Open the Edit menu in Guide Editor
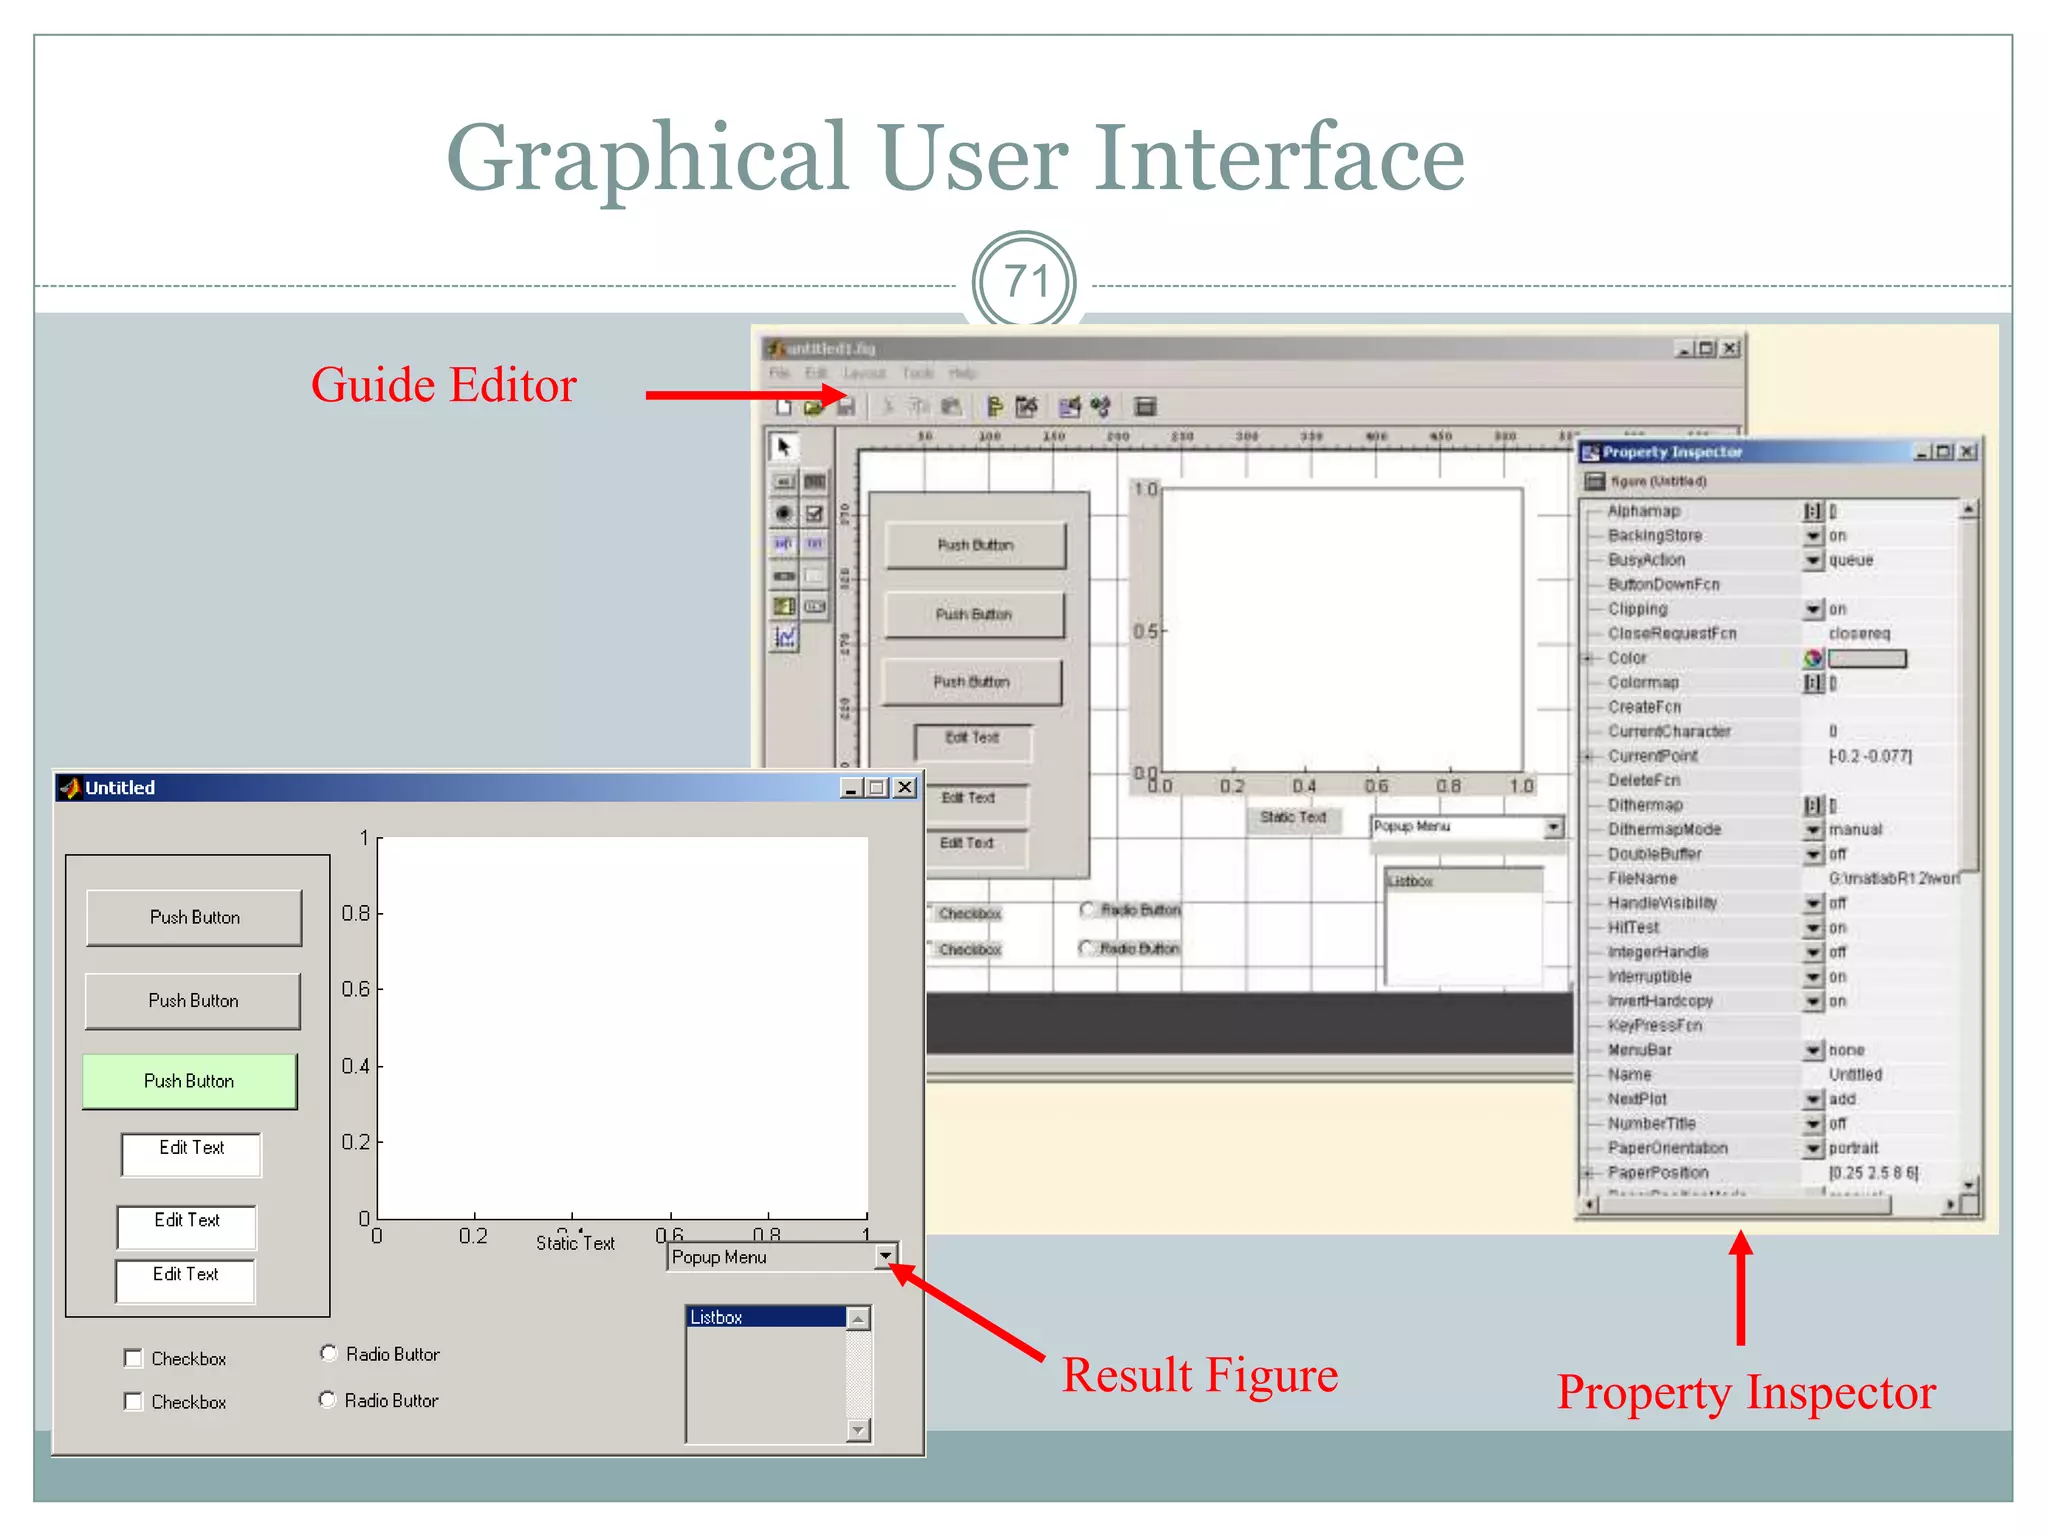Image resolution: width=2048 pixels, height=1536 pixels. point(816,373)
